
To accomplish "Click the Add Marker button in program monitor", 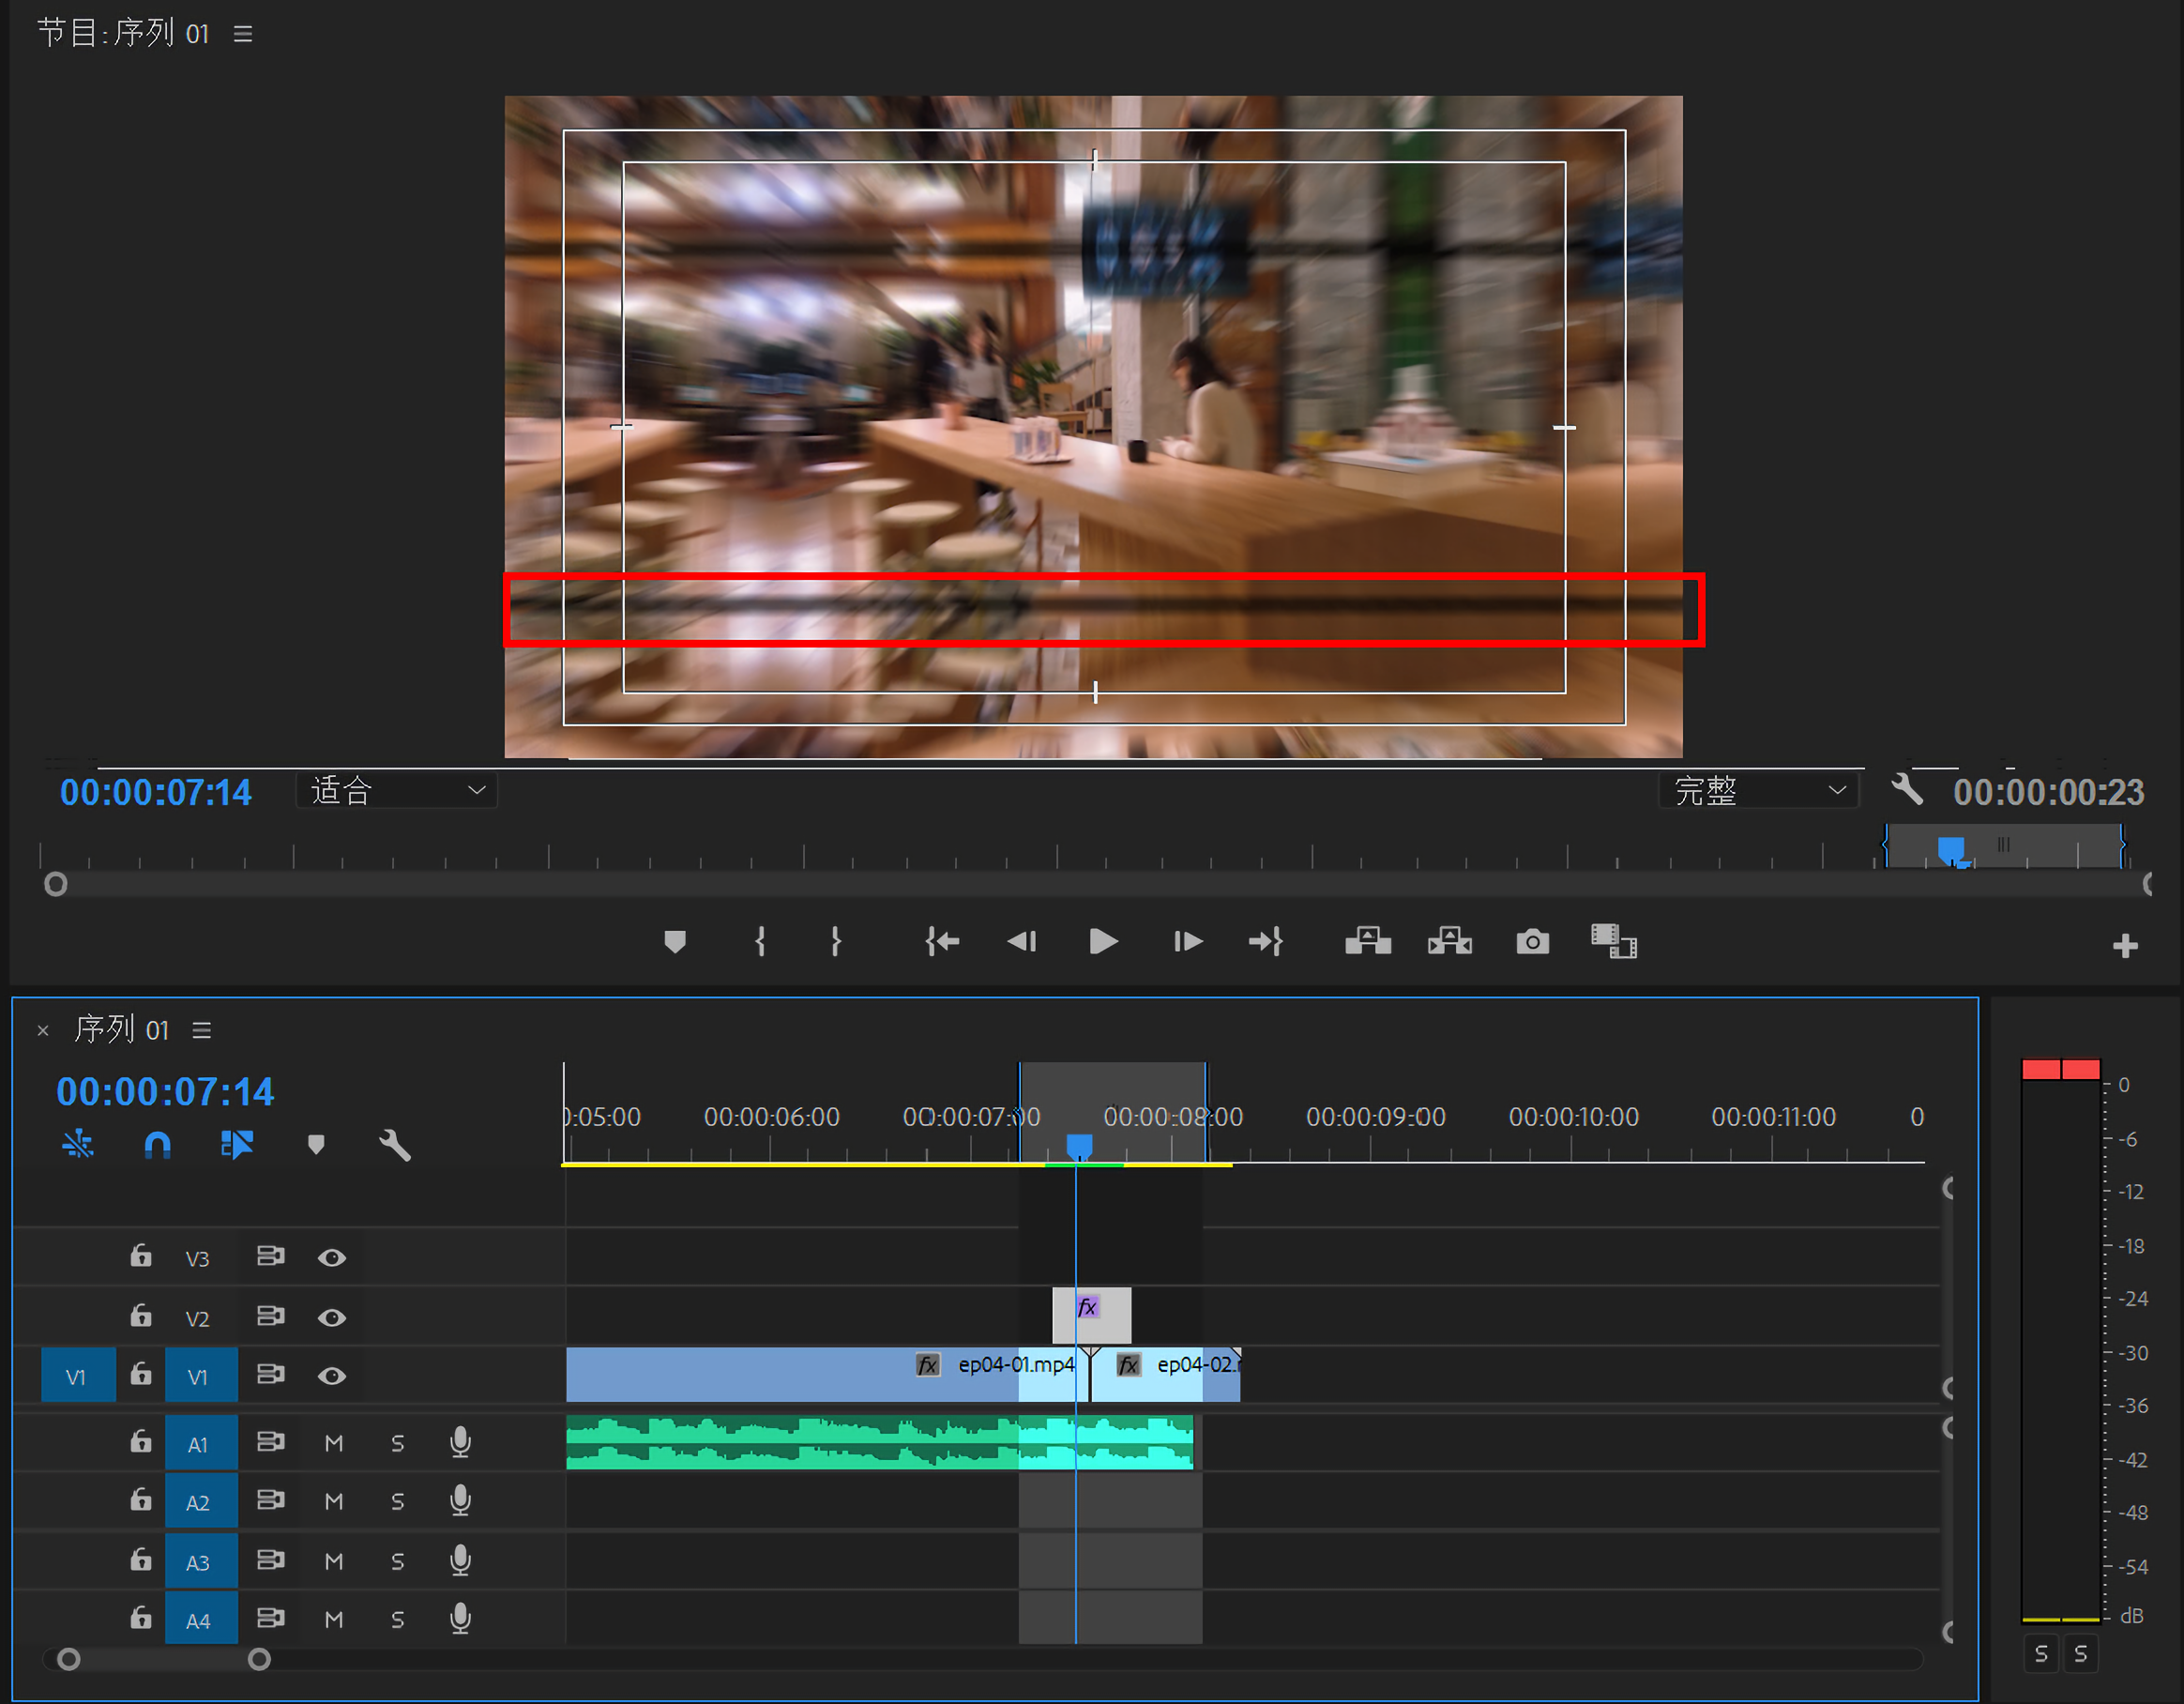I will click(x=675, y=942).
